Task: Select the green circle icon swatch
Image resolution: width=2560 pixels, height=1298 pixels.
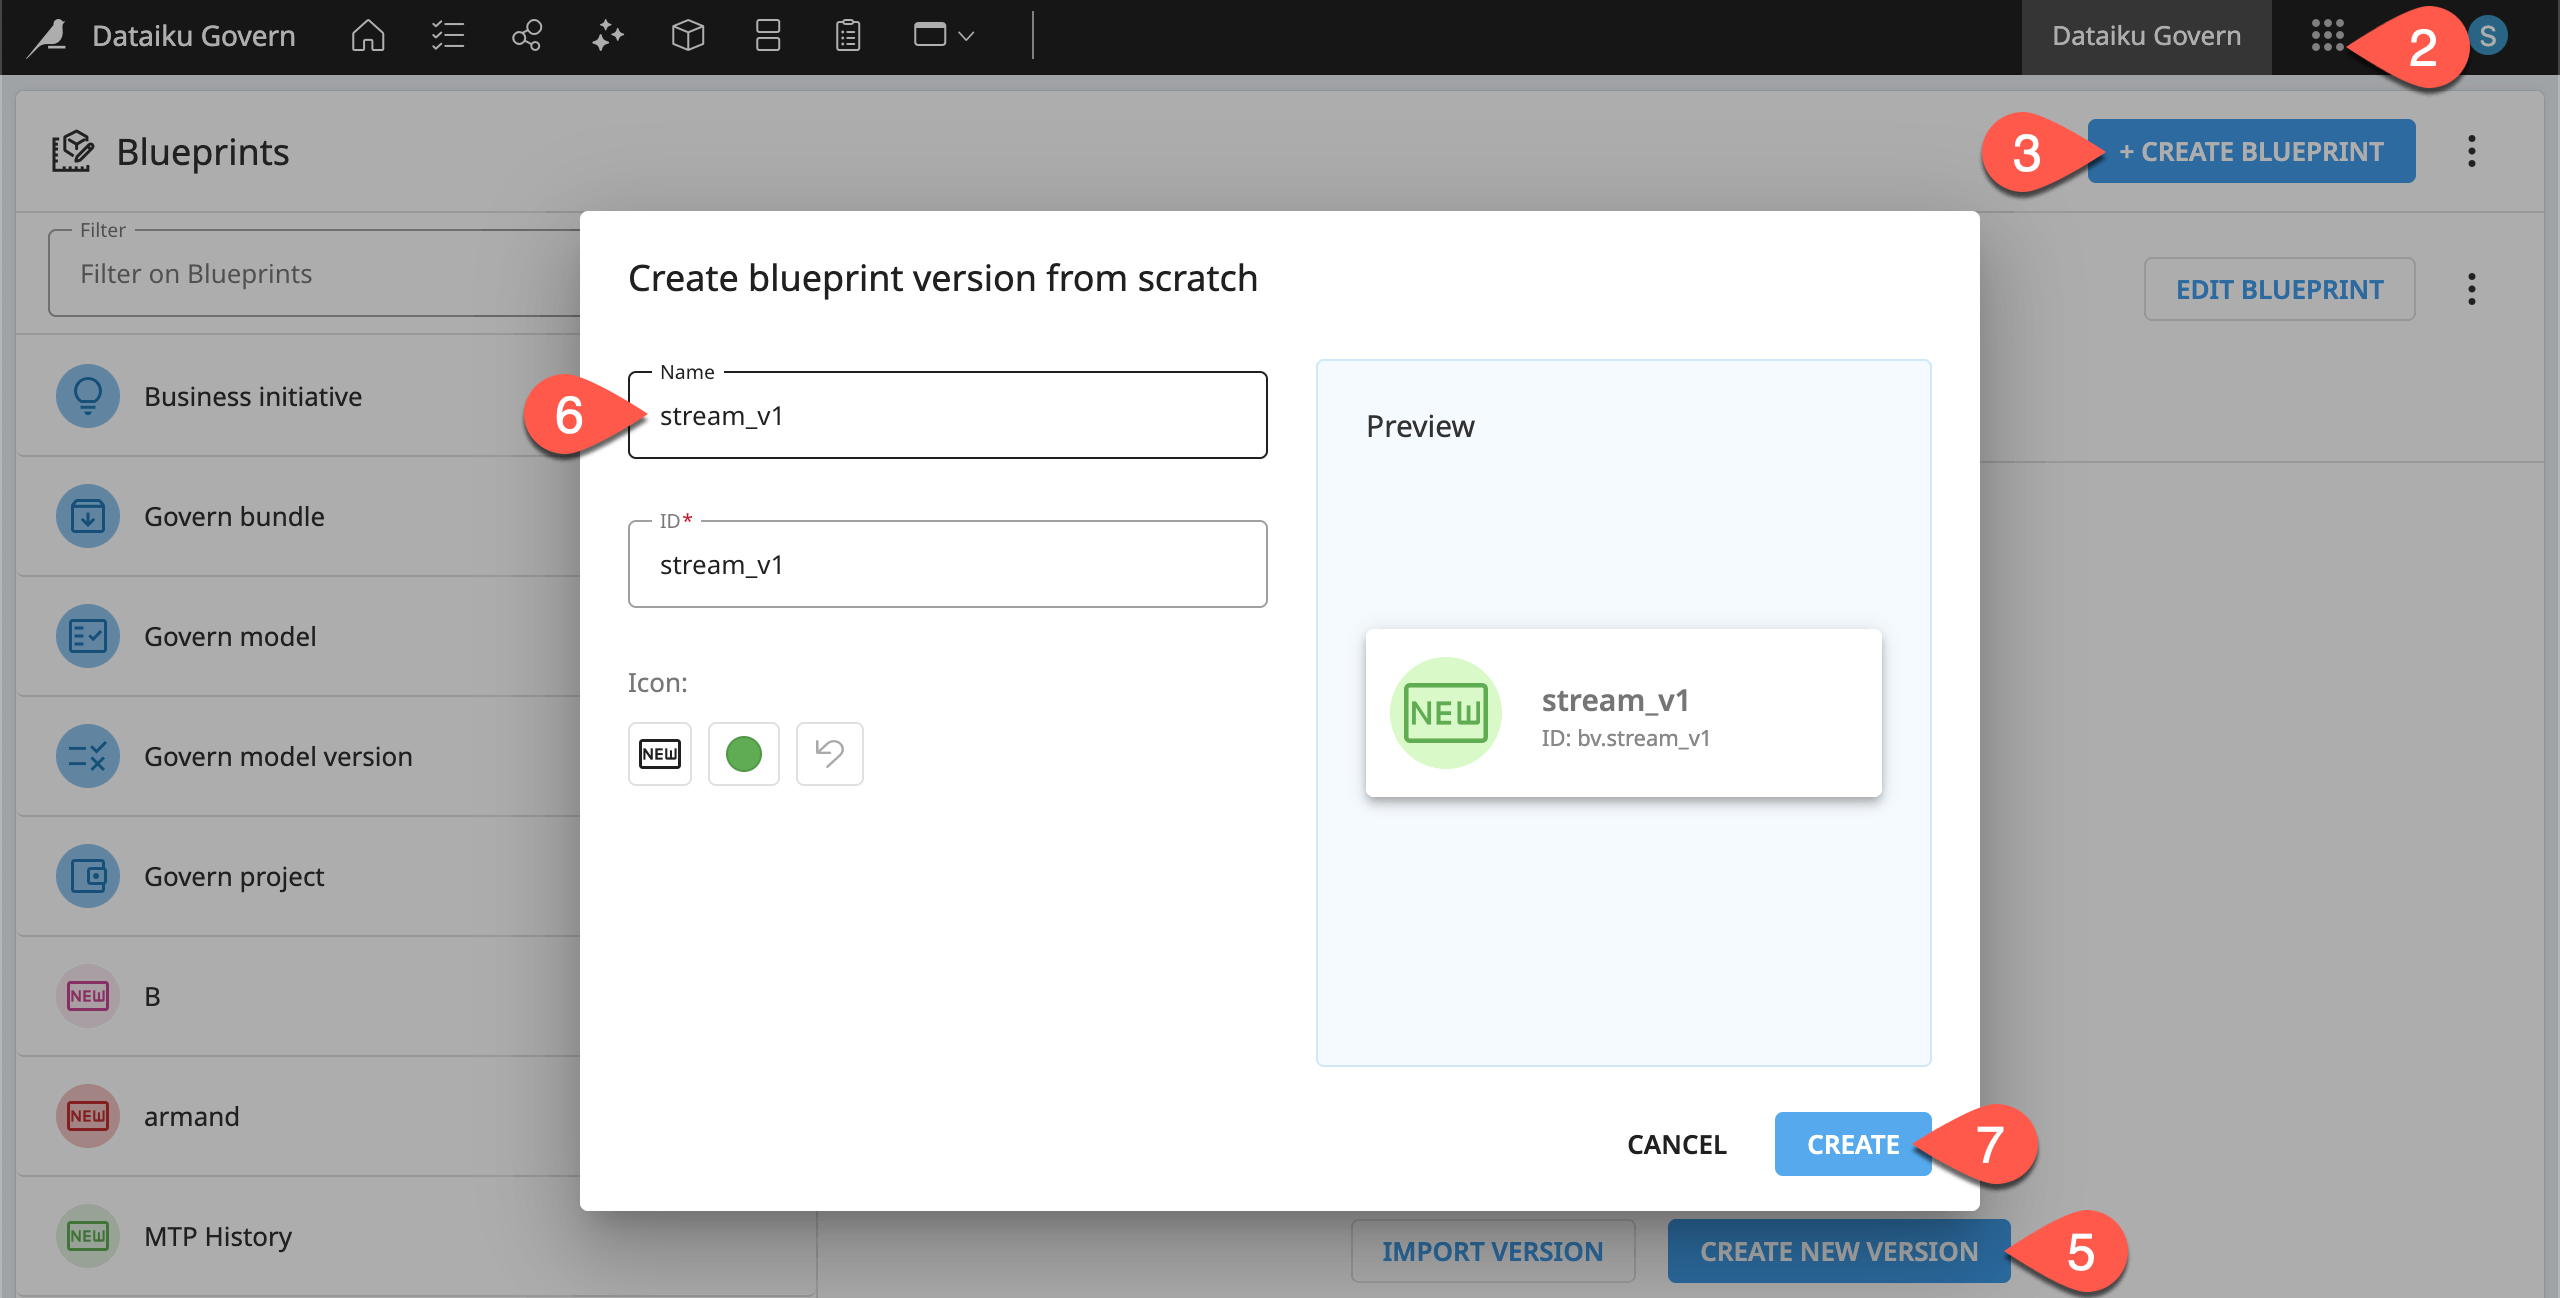Action: [x=744, y=753]
